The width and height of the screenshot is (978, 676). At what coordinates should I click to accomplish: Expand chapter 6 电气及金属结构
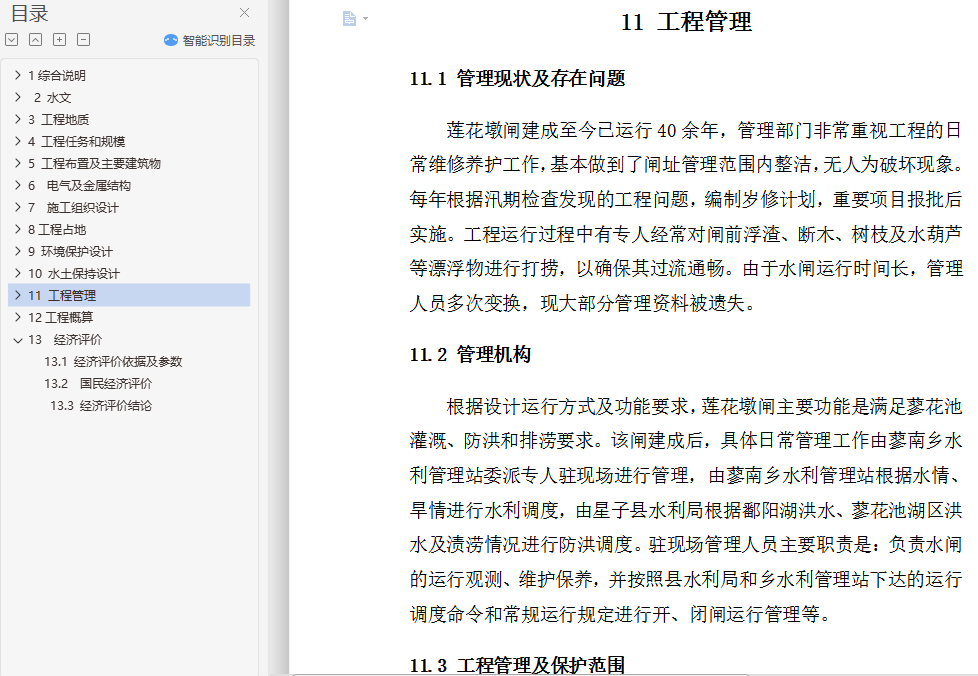tap(17, 185)
